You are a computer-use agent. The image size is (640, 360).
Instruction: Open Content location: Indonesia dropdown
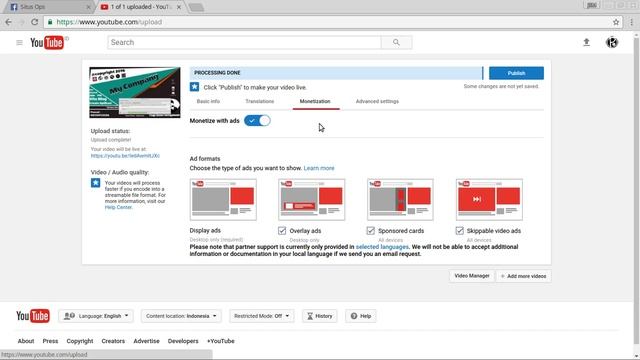click(x=181, y=316)
